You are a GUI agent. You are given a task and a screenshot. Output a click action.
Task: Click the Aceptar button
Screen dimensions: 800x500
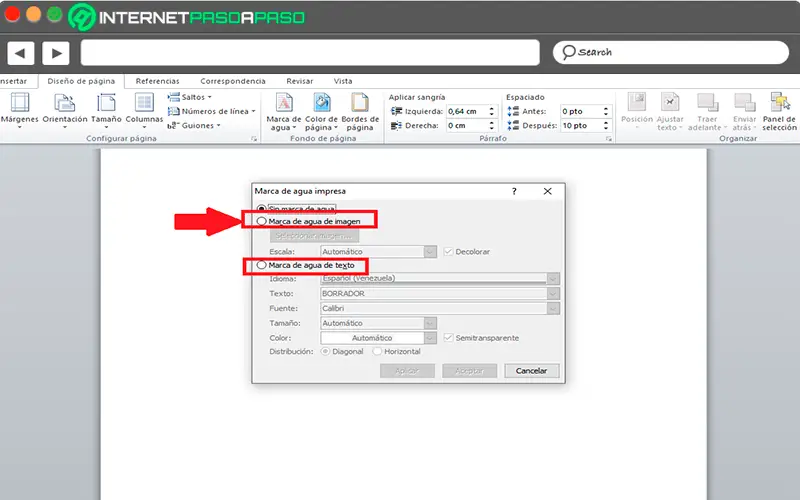coord(469,371)
